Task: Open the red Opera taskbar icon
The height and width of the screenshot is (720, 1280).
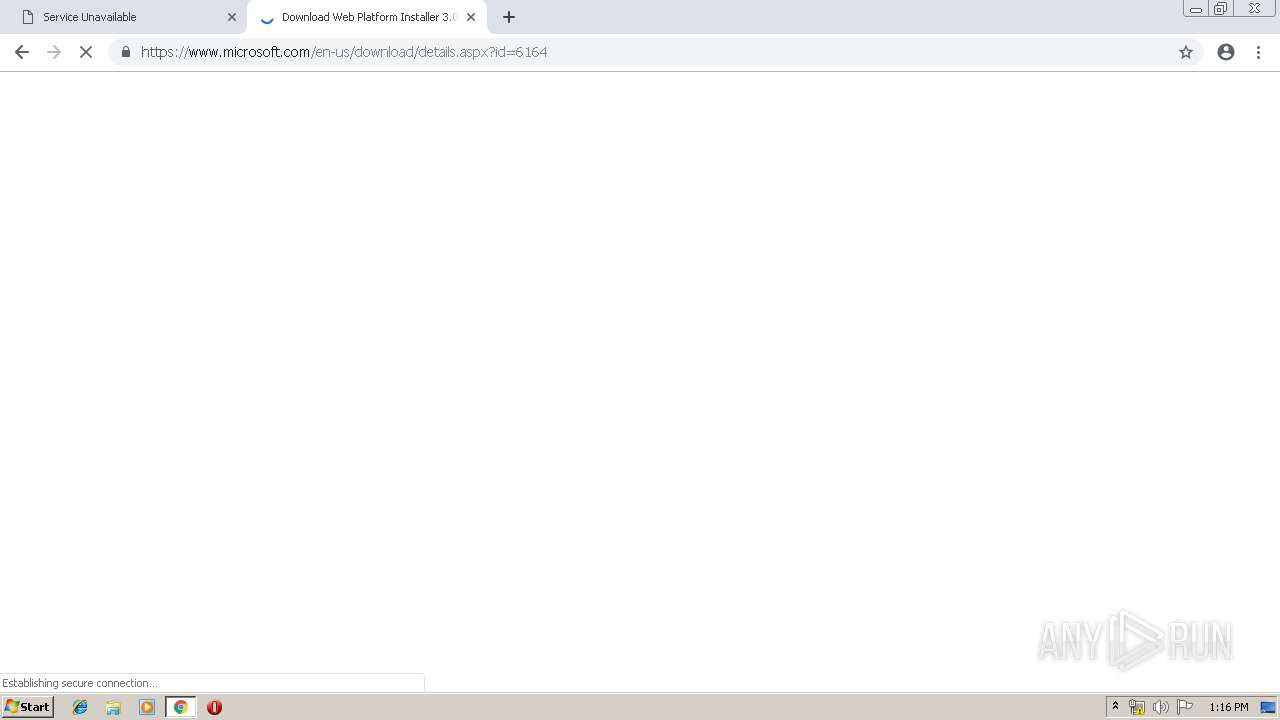Action: tap(214, 707)
